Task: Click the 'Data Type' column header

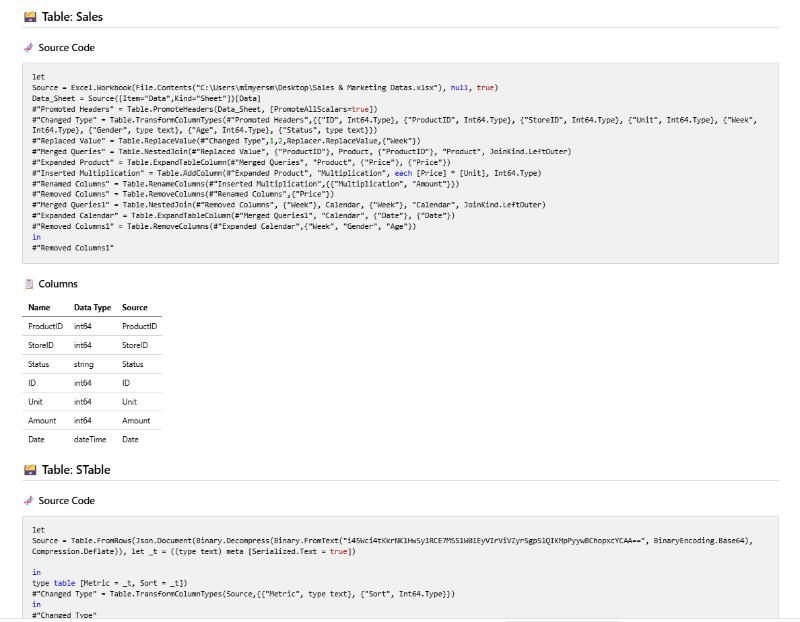Action: pos(91,307)
